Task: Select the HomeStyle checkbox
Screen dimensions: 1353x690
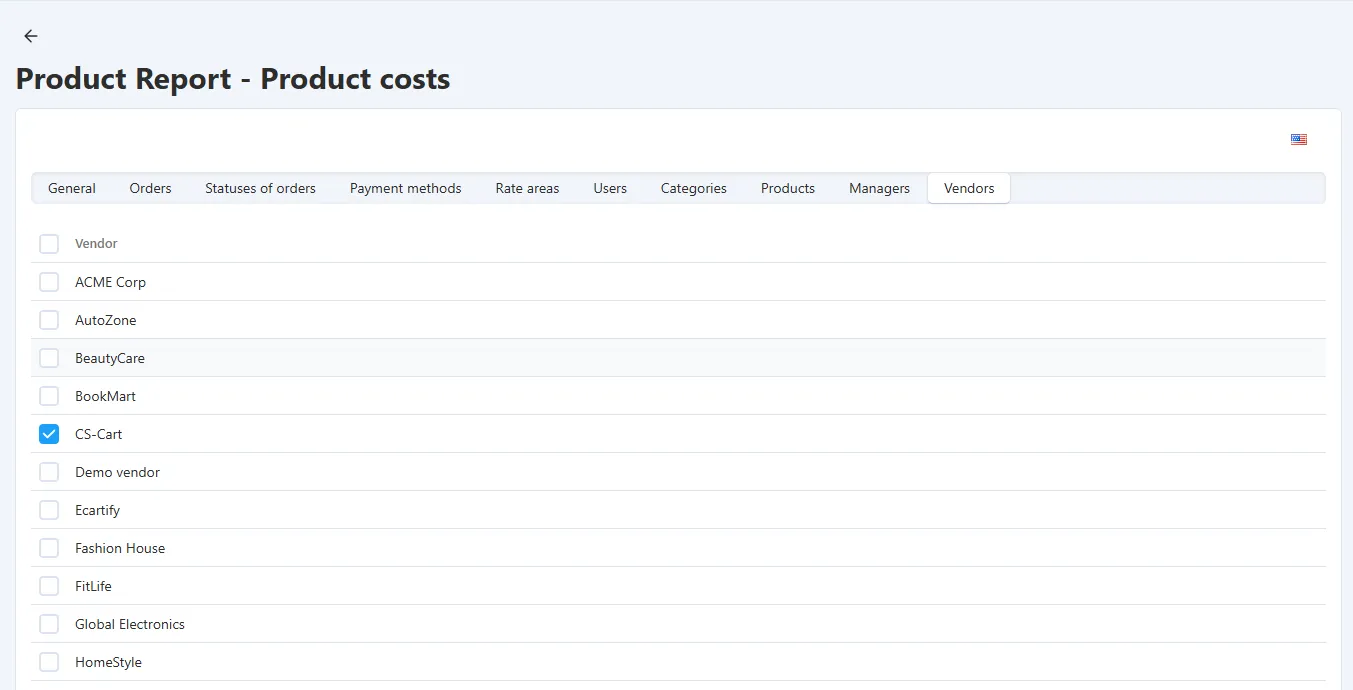Action: click(49, 662)
